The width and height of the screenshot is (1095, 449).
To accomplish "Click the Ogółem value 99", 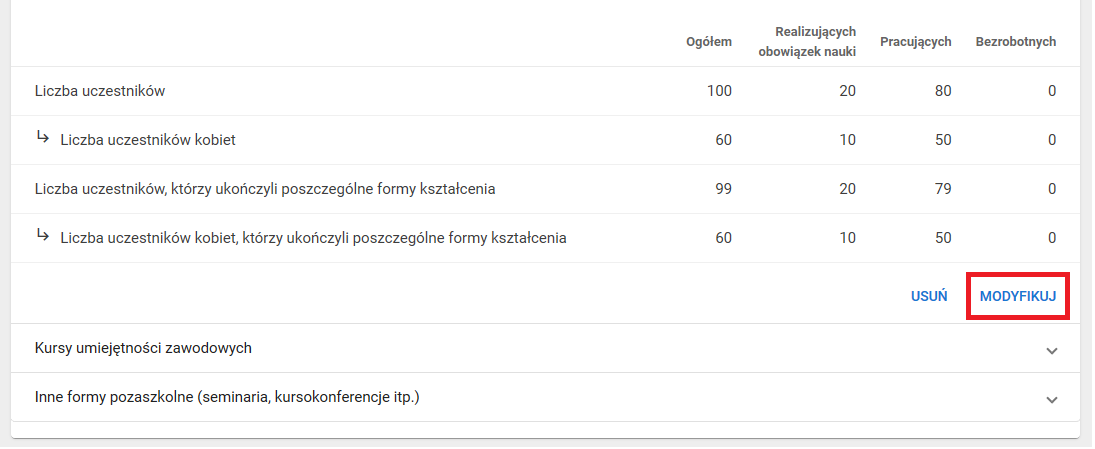I will 723,189.
